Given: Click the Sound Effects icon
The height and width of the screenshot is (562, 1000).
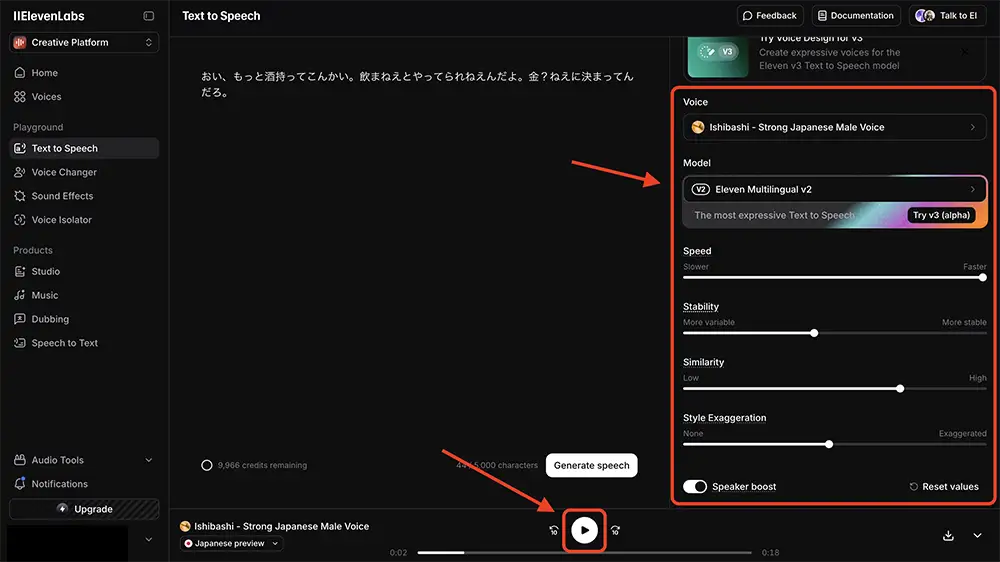Looking at the screenshot, I should [20, 196].
